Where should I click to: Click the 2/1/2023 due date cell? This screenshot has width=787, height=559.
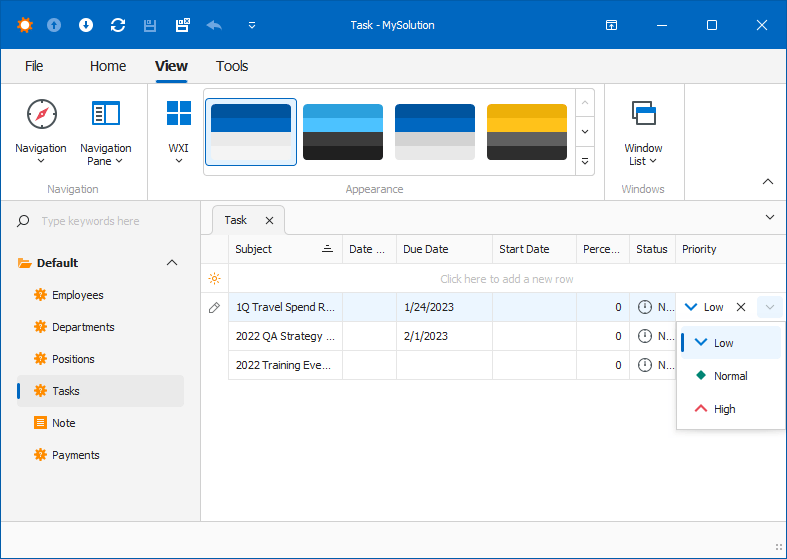444,336
